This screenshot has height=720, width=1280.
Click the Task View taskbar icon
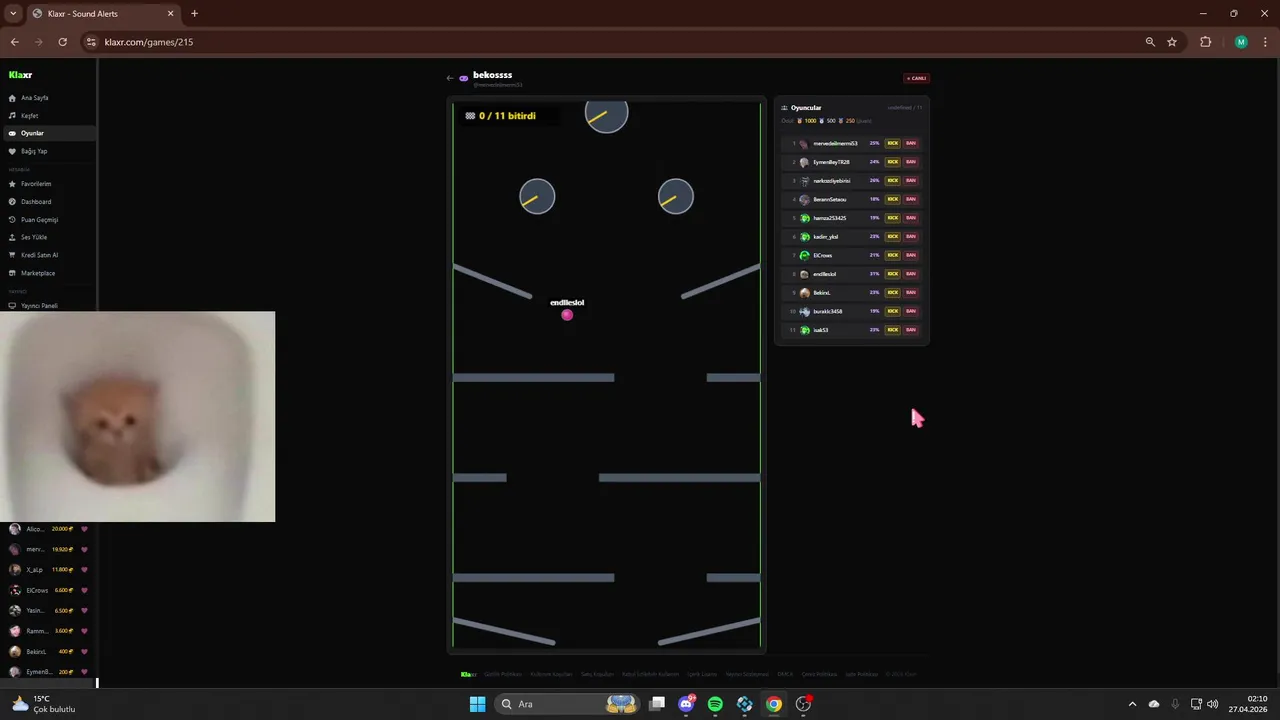pyautogui.click(x=657, y=704)
